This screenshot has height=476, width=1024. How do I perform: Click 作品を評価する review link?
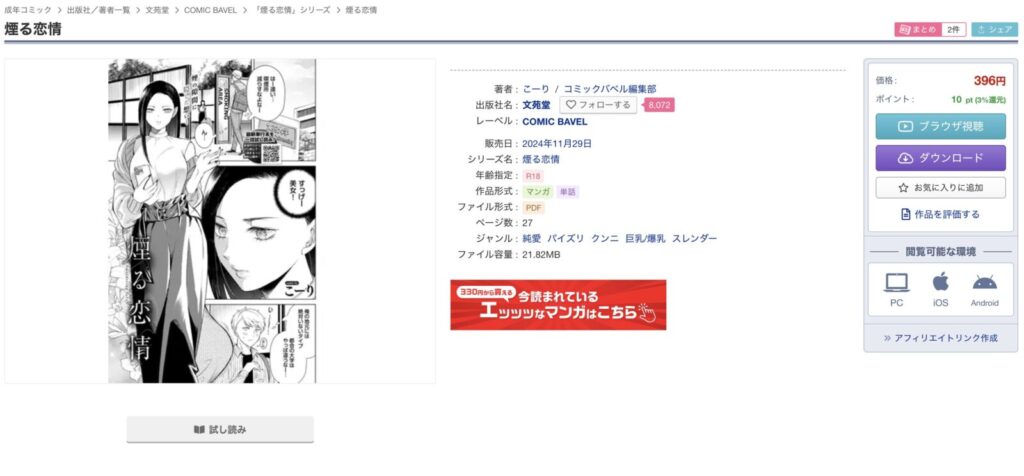click(x=940, y=214)
